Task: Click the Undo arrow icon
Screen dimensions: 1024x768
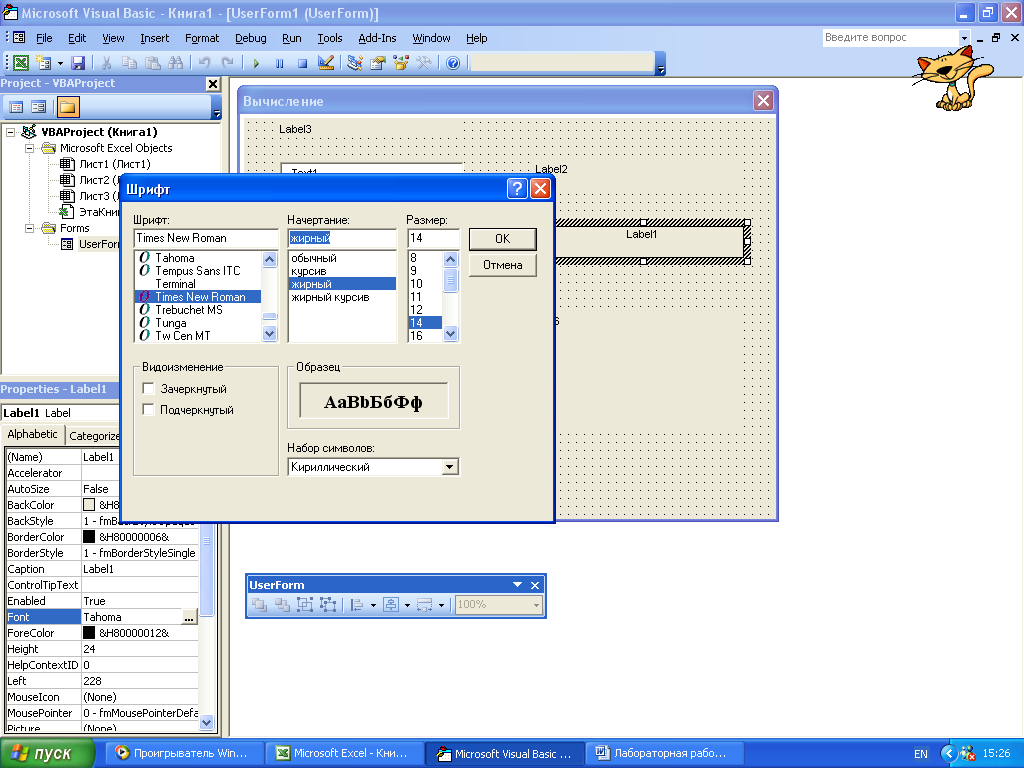Action: [x=204, y=63]
